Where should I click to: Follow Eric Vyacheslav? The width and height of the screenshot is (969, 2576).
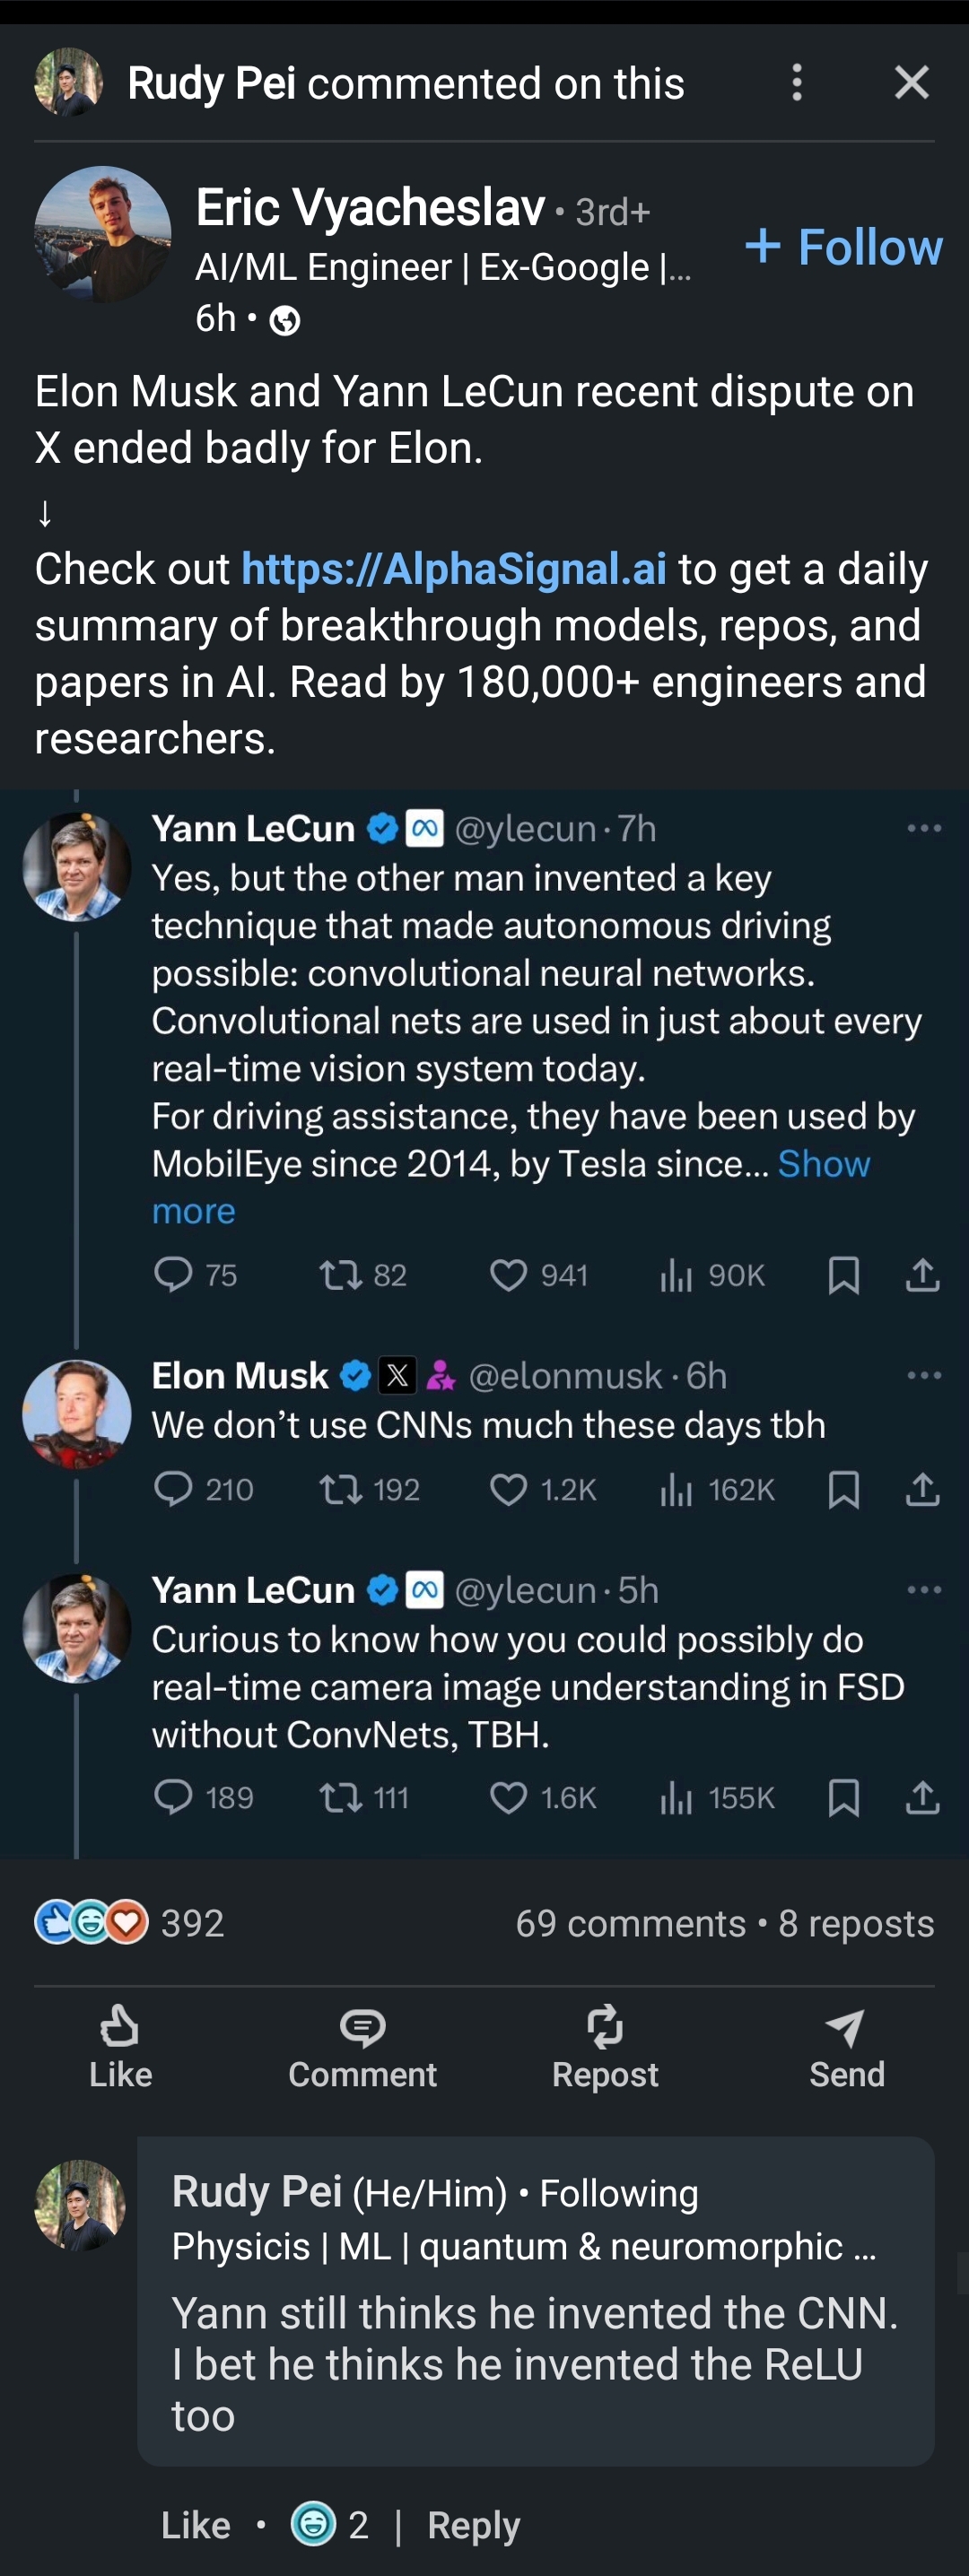[844, 247]
